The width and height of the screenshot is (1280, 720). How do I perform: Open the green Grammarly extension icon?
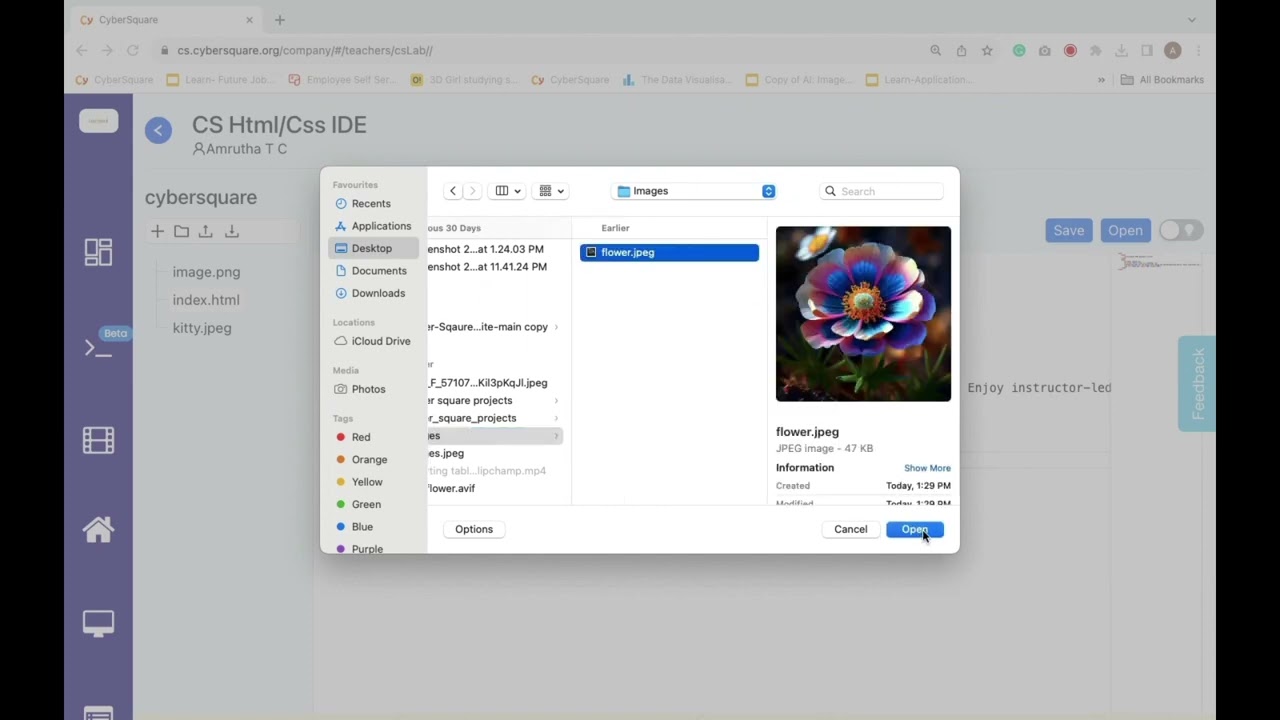pyautogui.click(x=1019, y=50)
